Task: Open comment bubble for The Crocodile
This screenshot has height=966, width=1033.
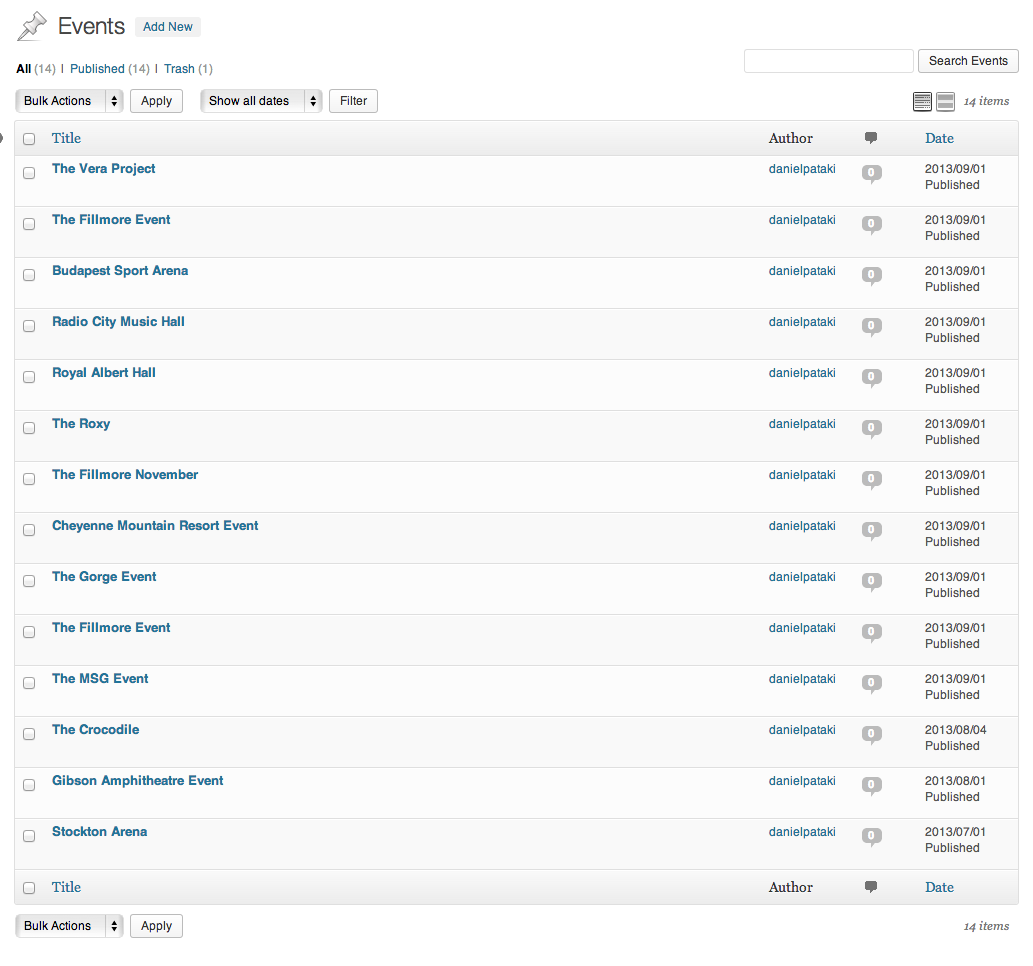Action: pos(872,734)
